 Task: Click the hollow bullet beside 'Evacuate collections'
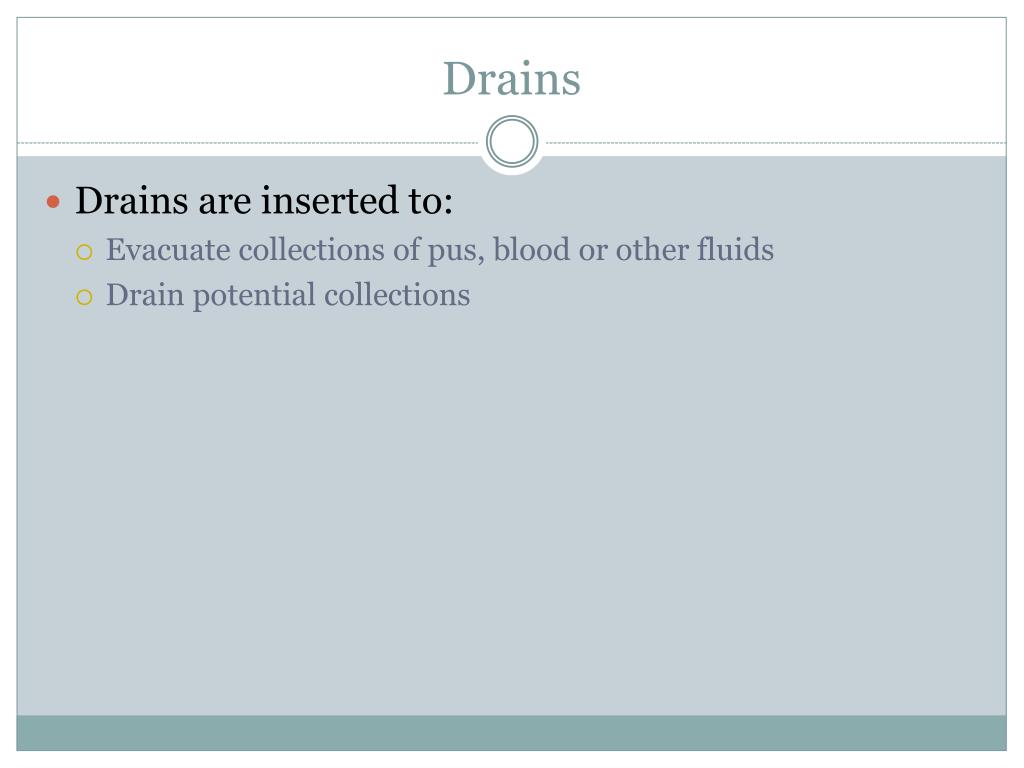pyautogui.click(x=85, y=252)
